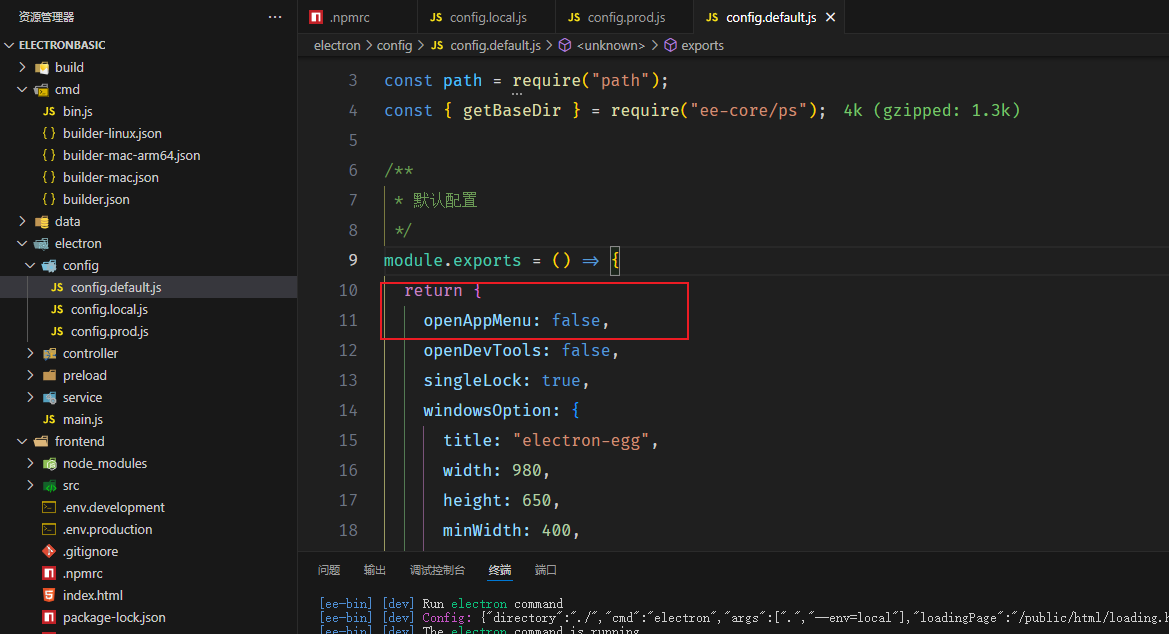Switch to the .npmrc editor tab
This screenshot has height=634, width=1169.
coord(357,16)
